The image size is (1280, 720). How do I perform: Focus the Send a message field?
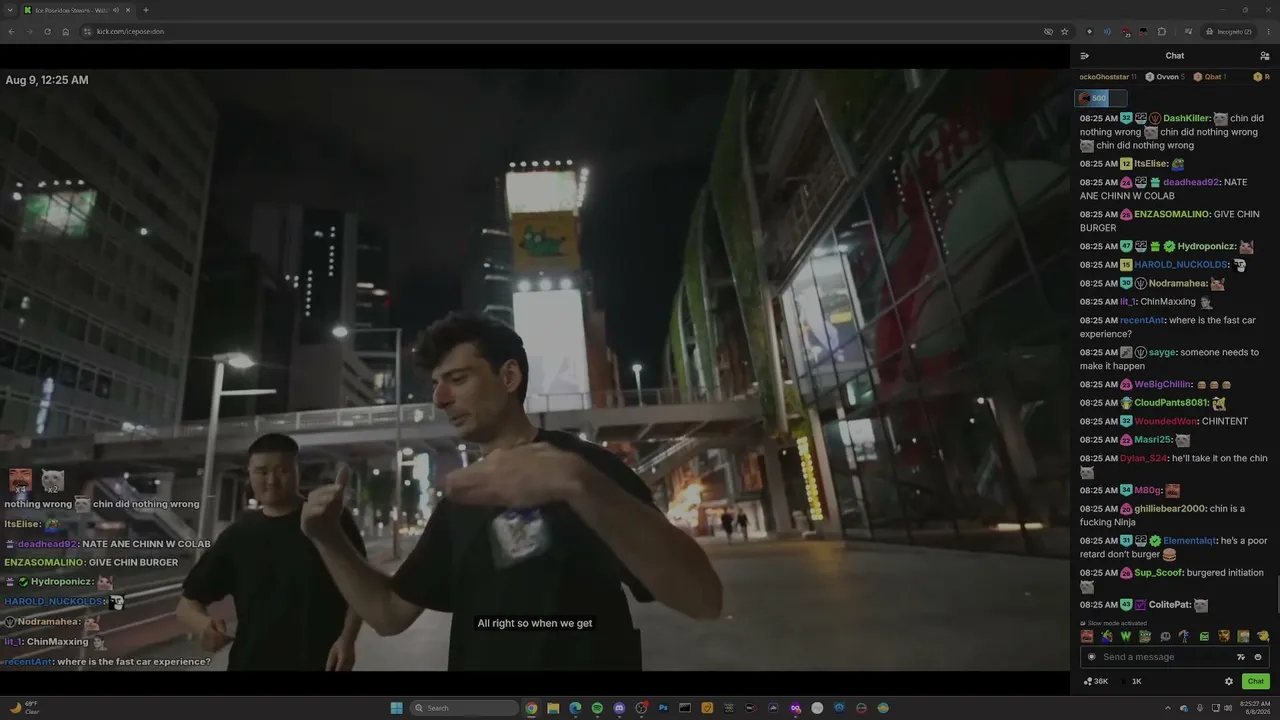coord(1164,657)
